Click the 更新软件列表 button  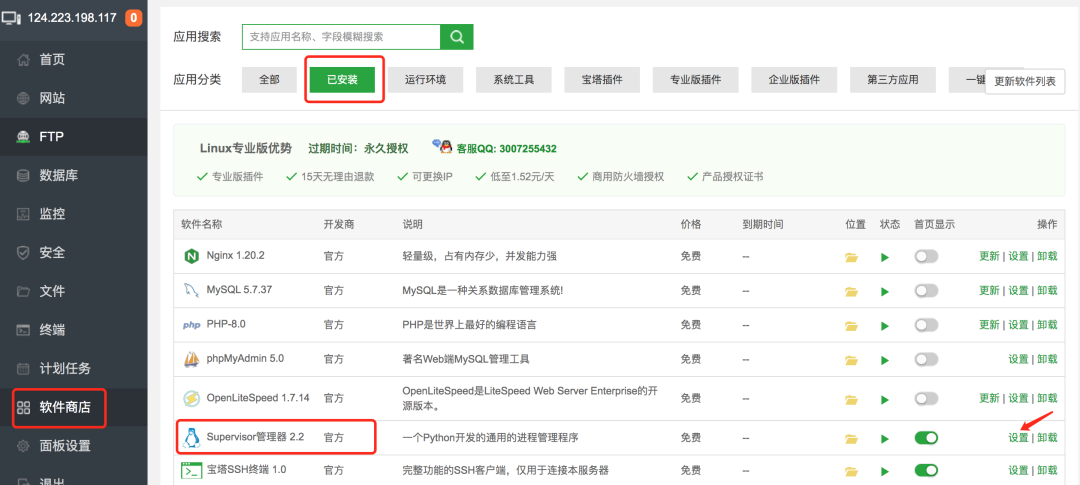click(1026, 81)
